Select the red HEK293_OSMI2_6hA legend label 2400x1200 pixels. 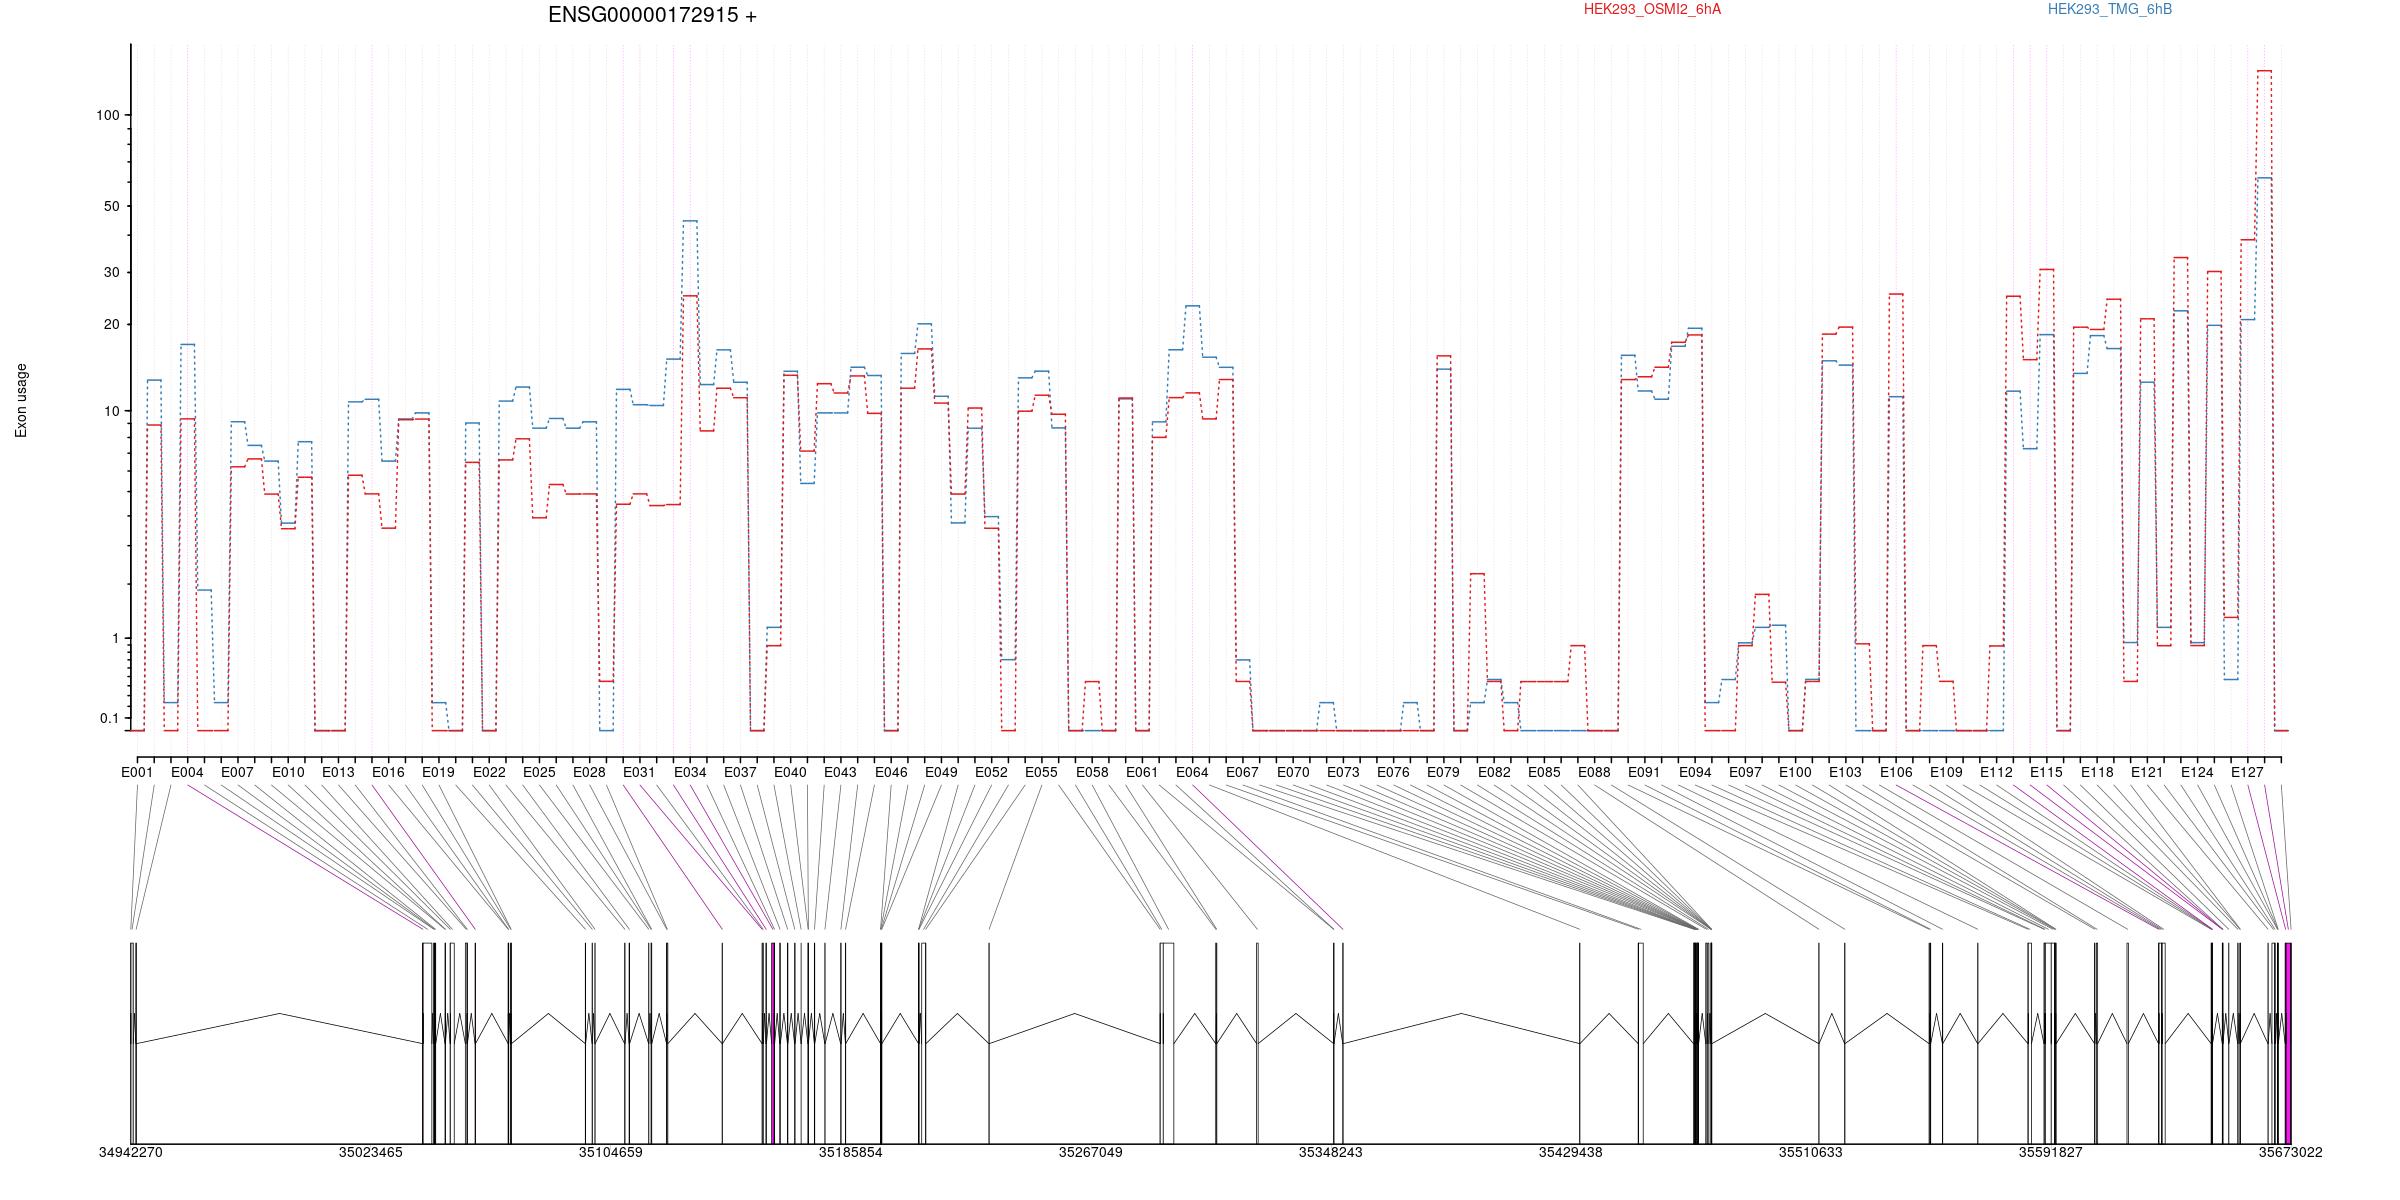[x=1652, y=9]
